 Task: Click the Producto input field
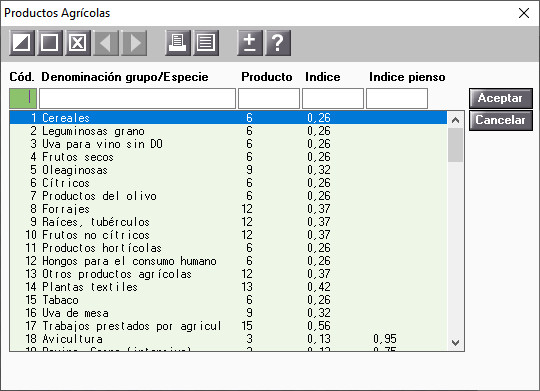pos(269,99)
